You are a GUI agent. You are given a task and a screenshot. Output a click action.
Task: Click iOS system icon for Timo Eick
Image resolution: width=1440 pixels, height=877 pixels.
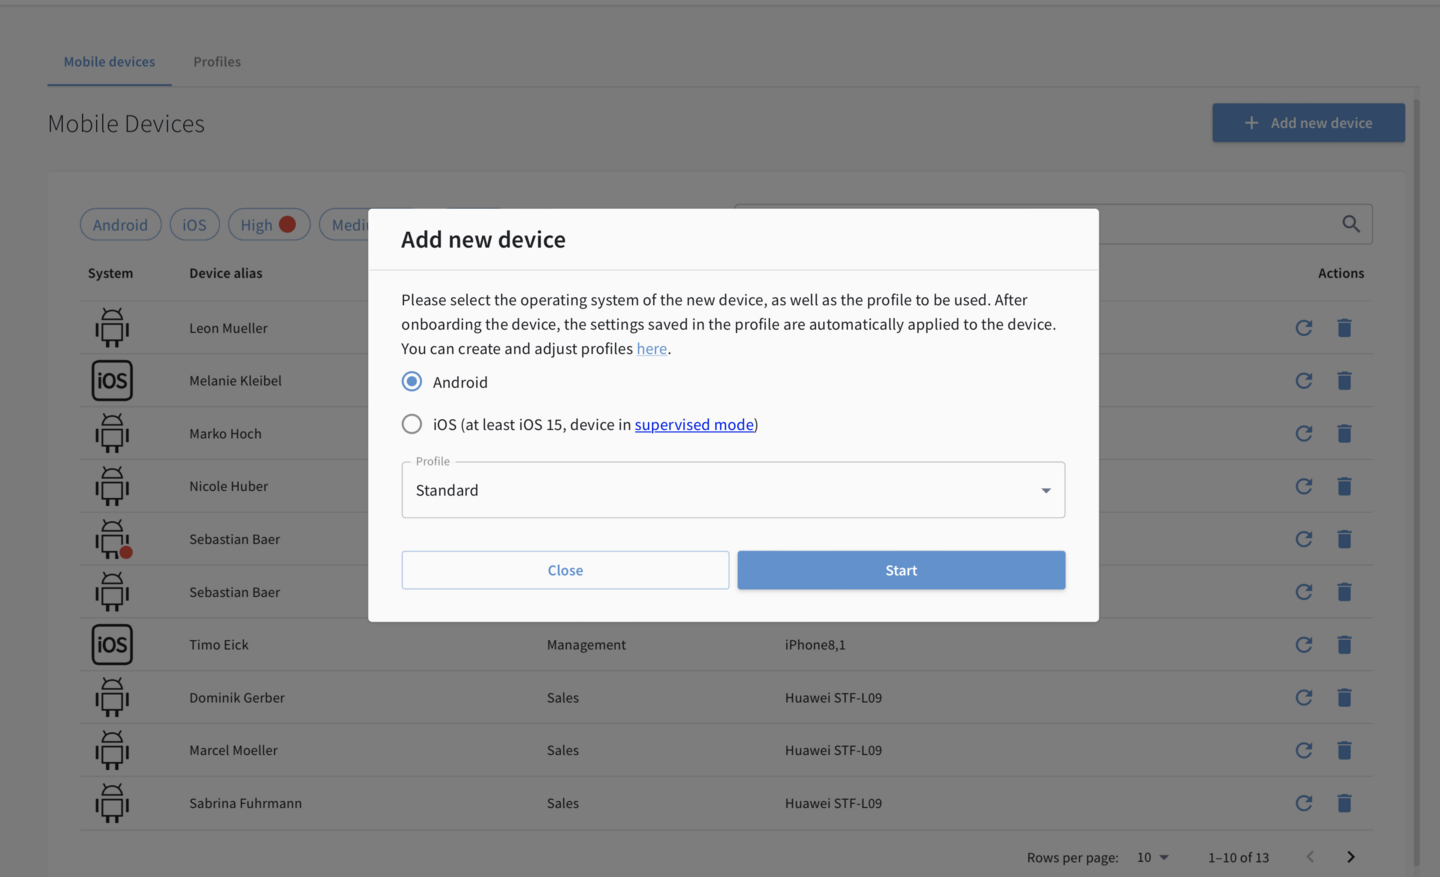(112, 645)
